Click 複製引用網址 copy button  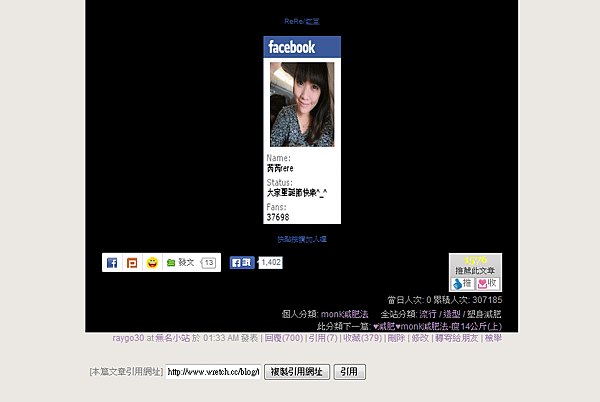[x=297, y=372]
